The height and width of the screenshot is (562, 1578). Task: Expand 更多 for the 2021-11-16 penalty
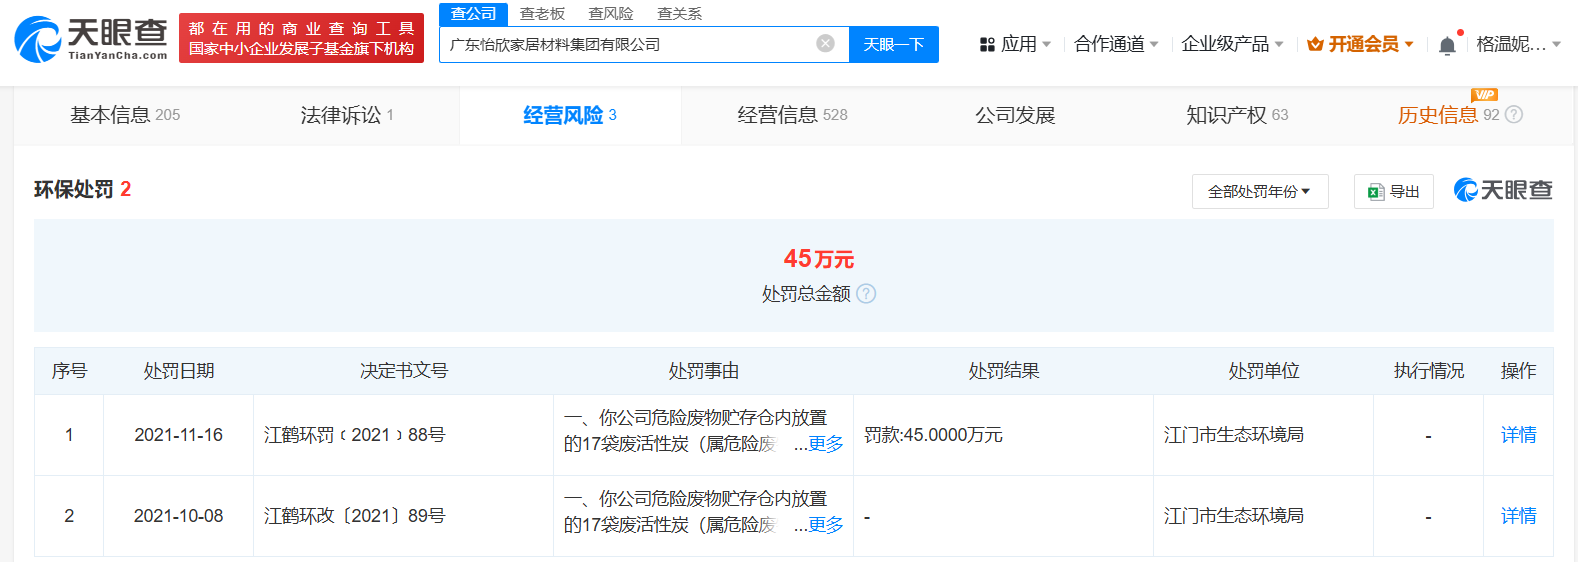tap(825, 444)
